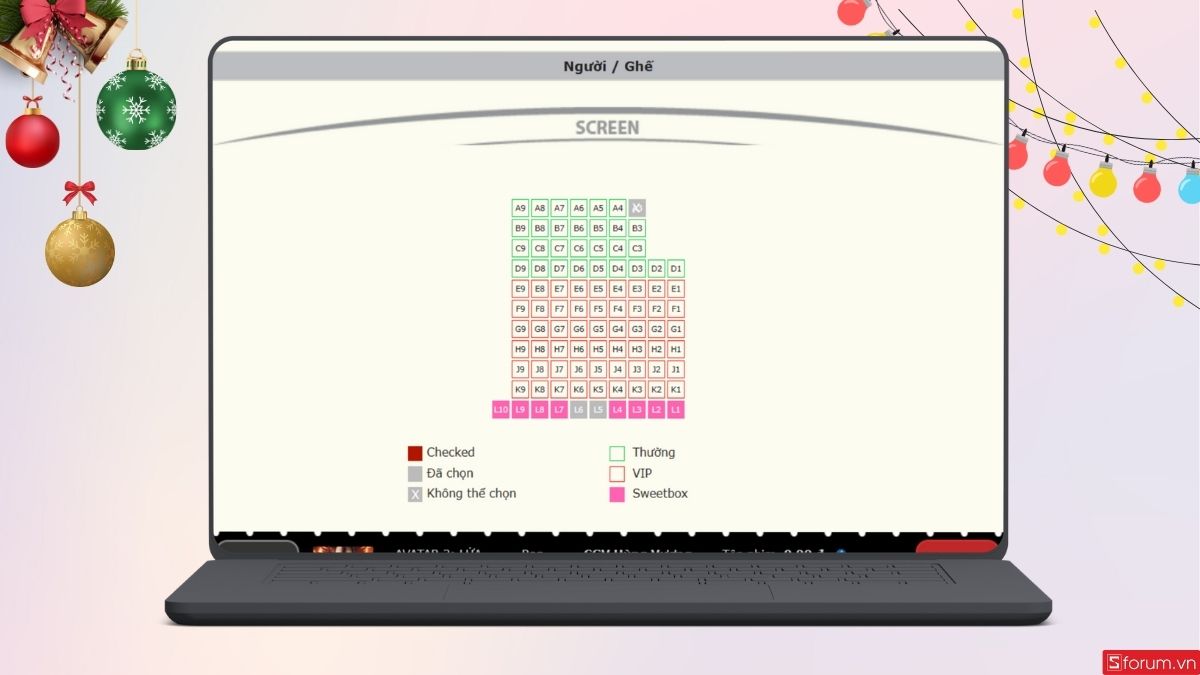Select VIP seat H1
Image resolution: width=1200 pixels, height=675 pixels.
click(676, 349)
